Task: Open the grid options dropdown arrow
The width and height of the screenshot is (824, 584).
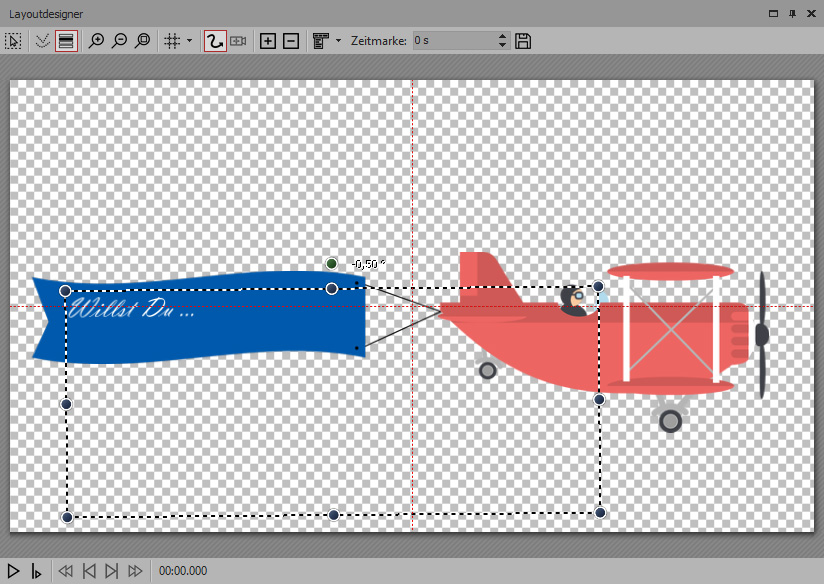Action: [x=189, y=41]
